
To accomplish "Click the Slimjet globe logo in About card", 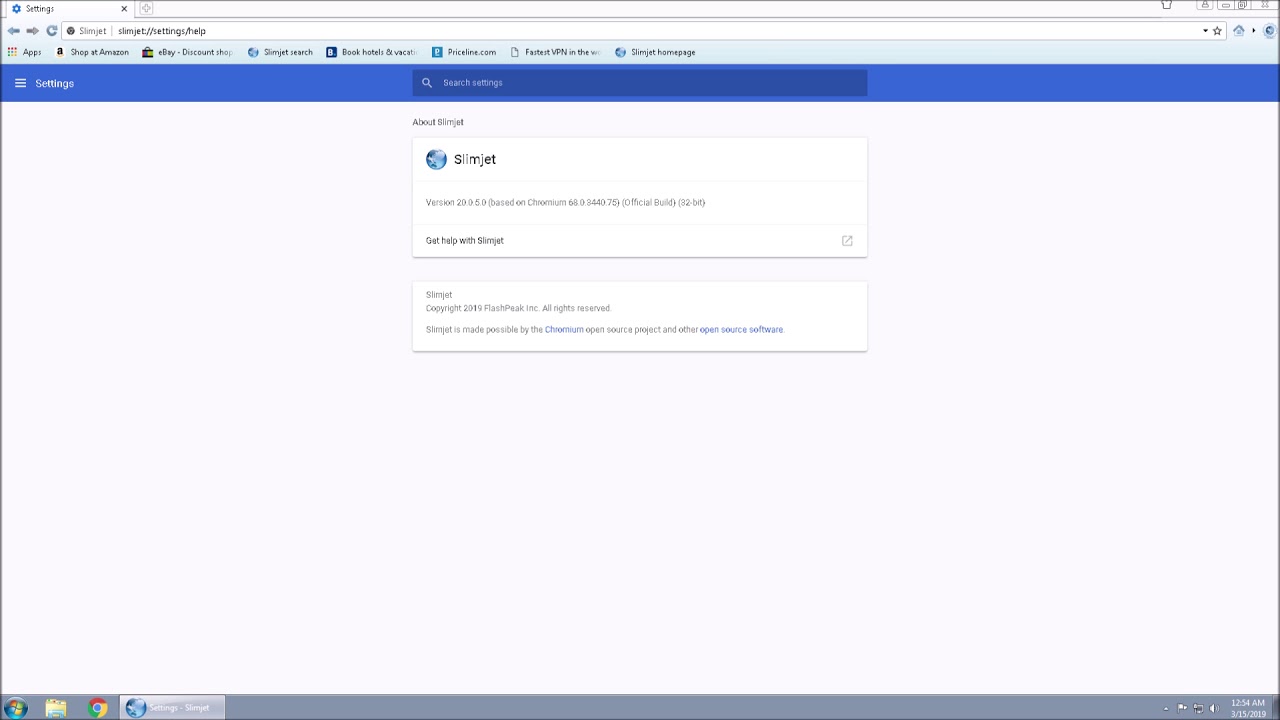I will [436, 159].
